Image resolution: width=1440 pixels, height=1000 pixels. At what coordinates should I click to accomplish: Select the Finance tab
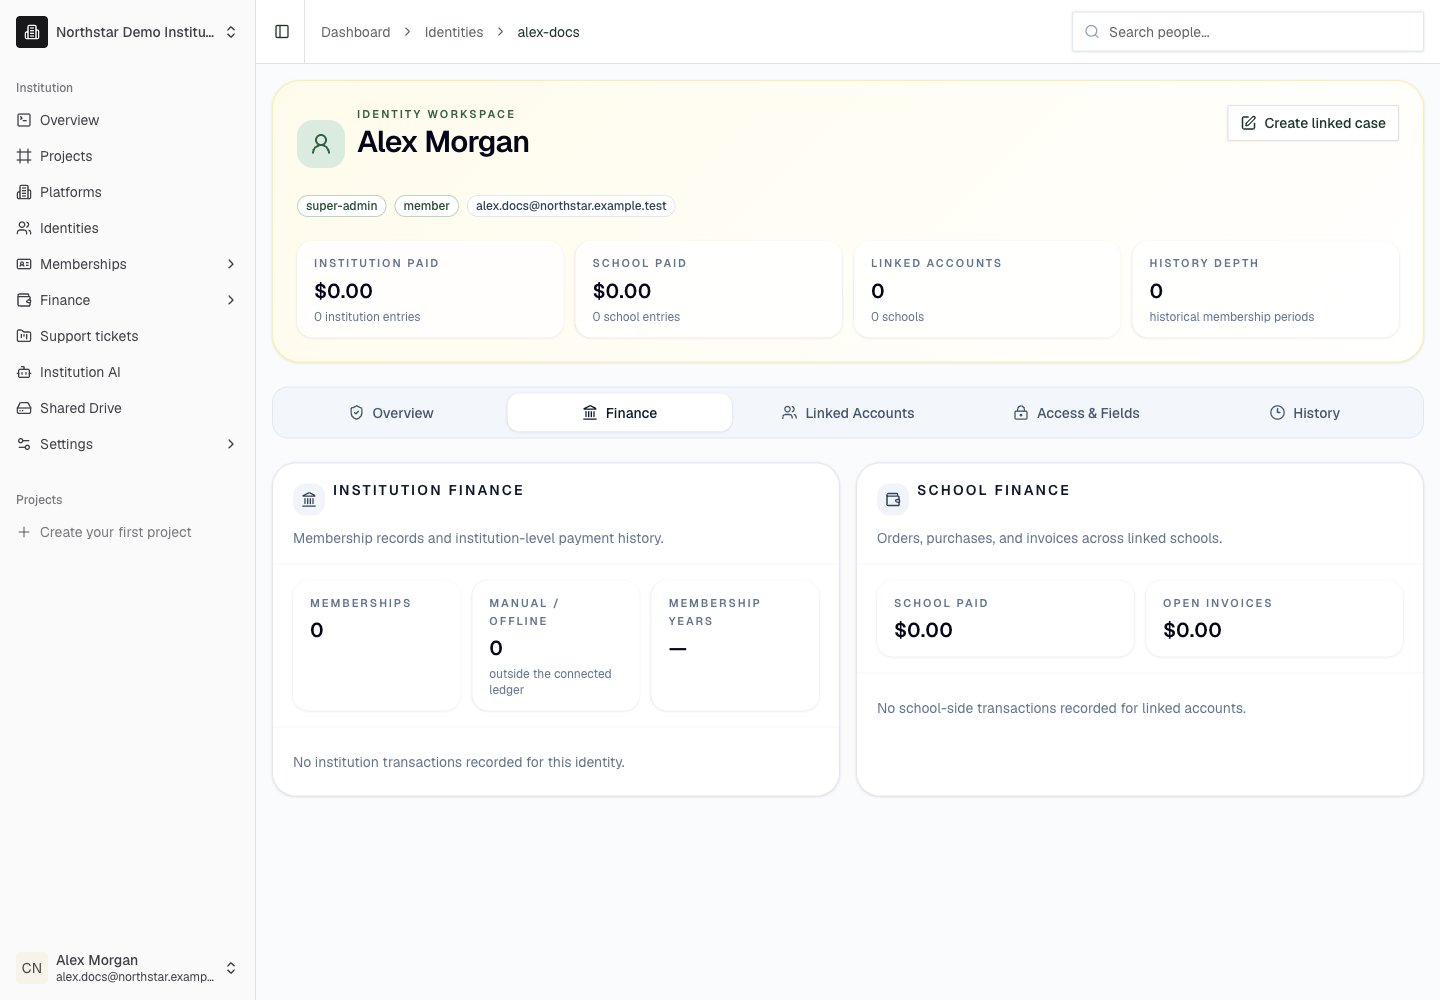click(x=620, y=413)
